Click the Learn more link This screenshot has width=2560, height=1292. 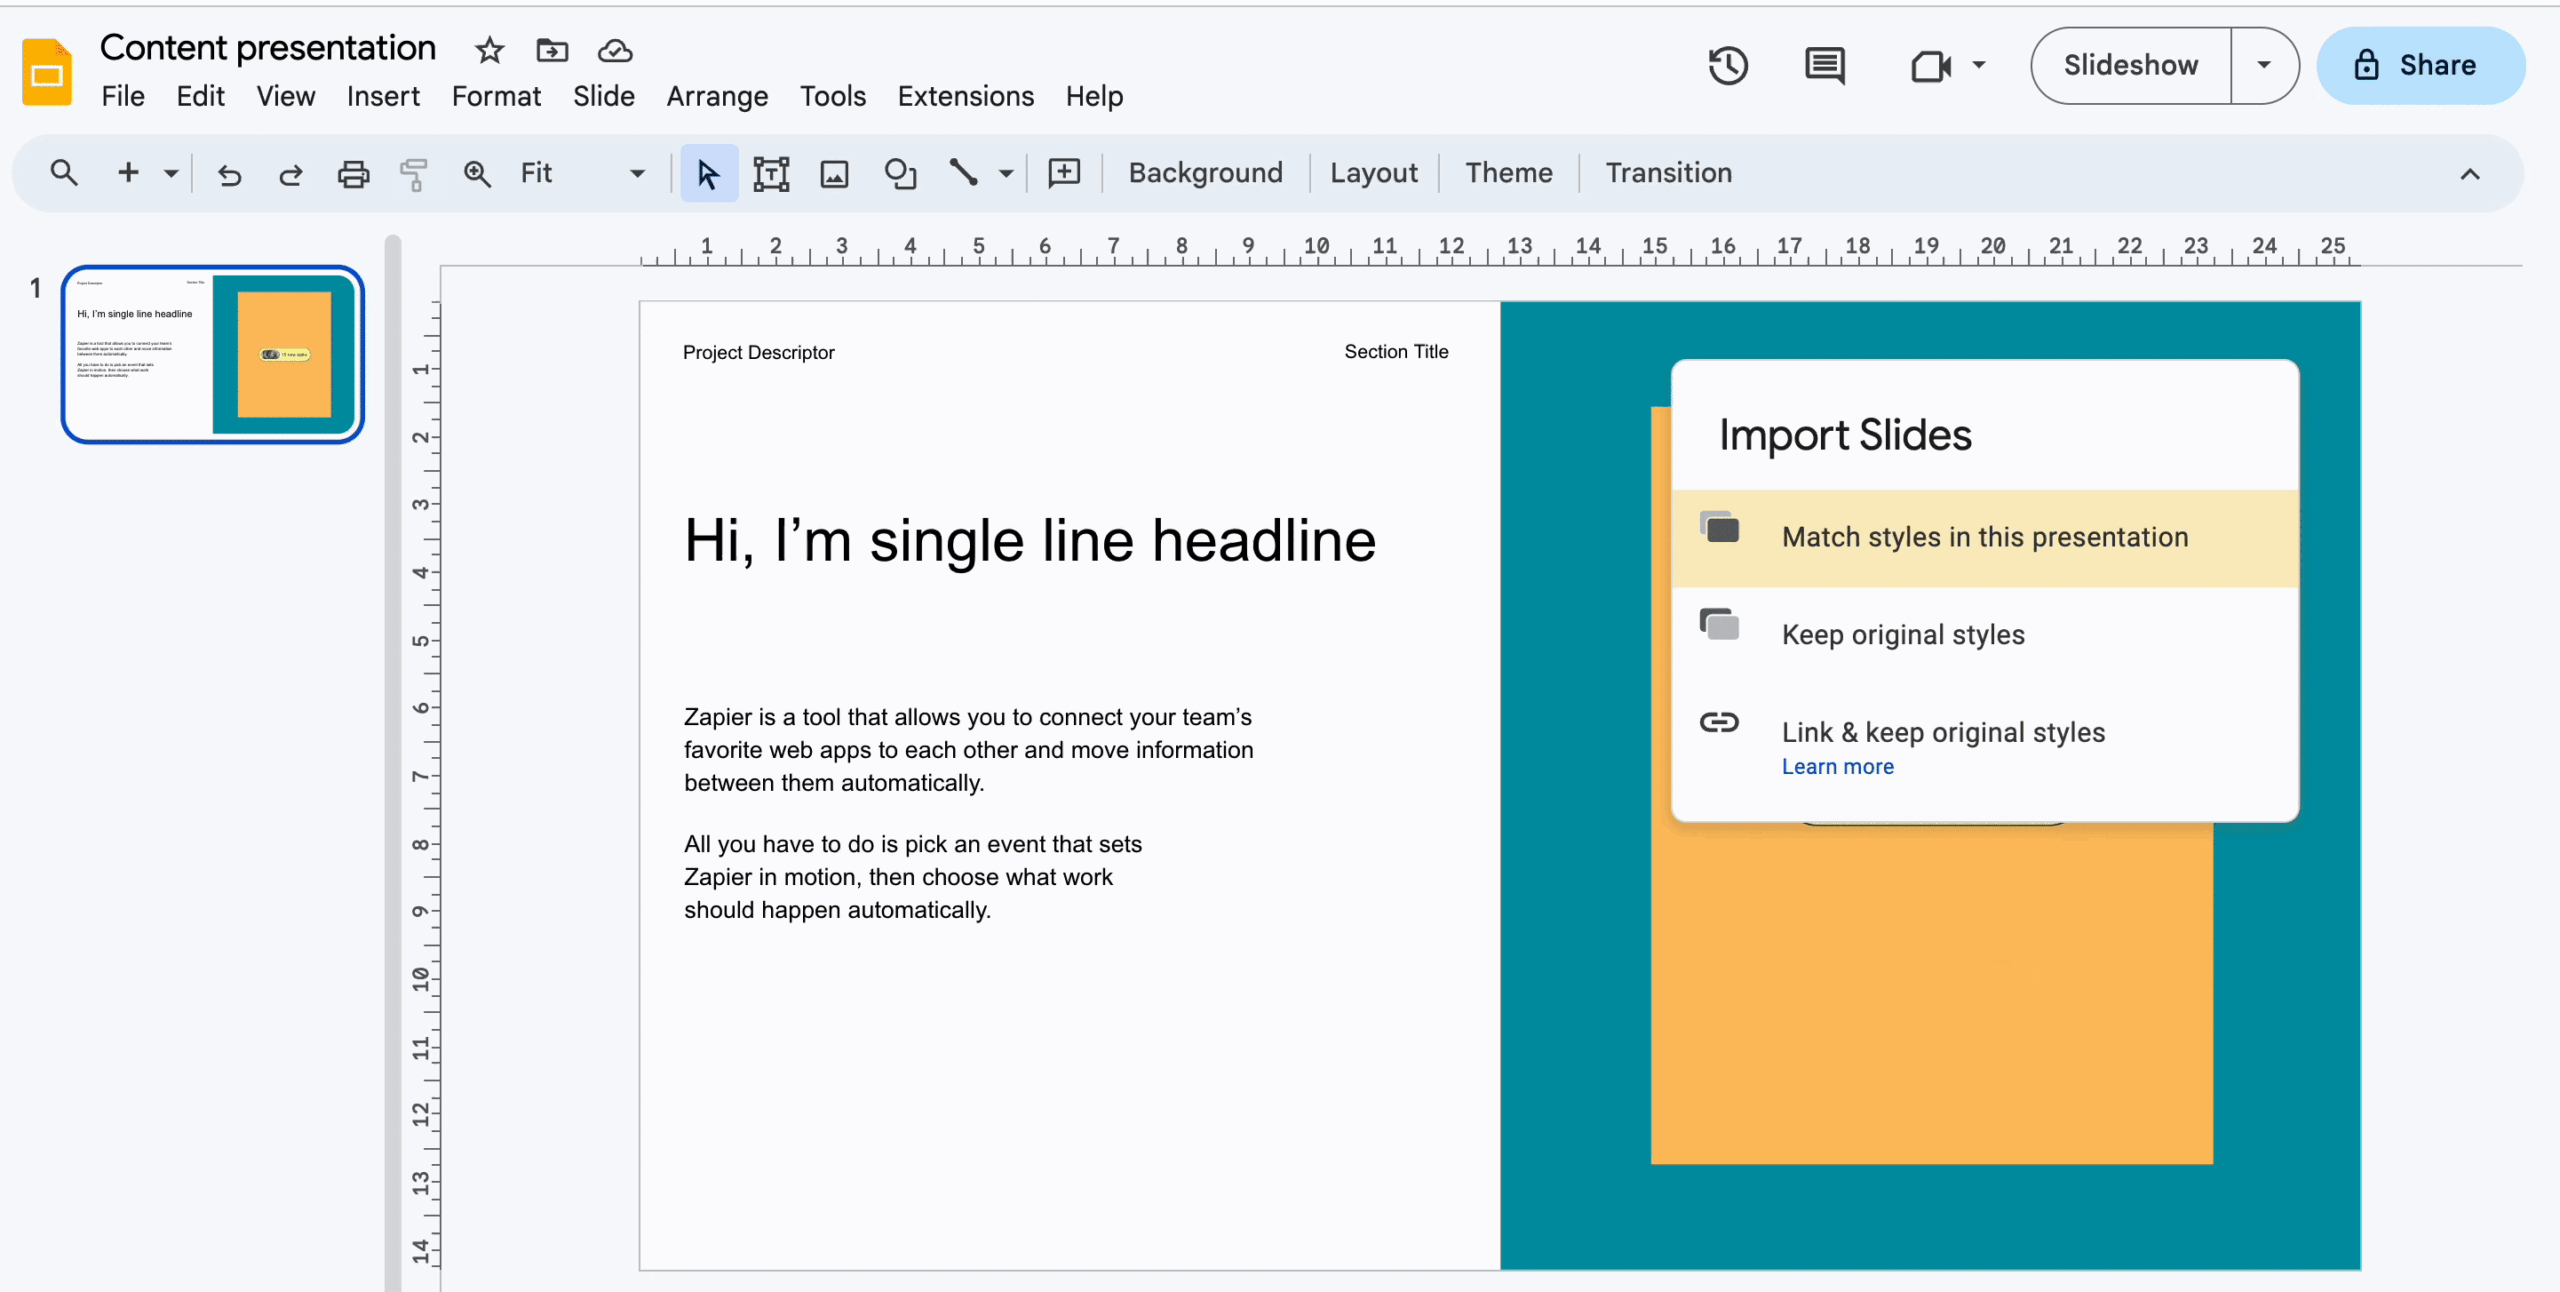click(x=1836, y=766)
